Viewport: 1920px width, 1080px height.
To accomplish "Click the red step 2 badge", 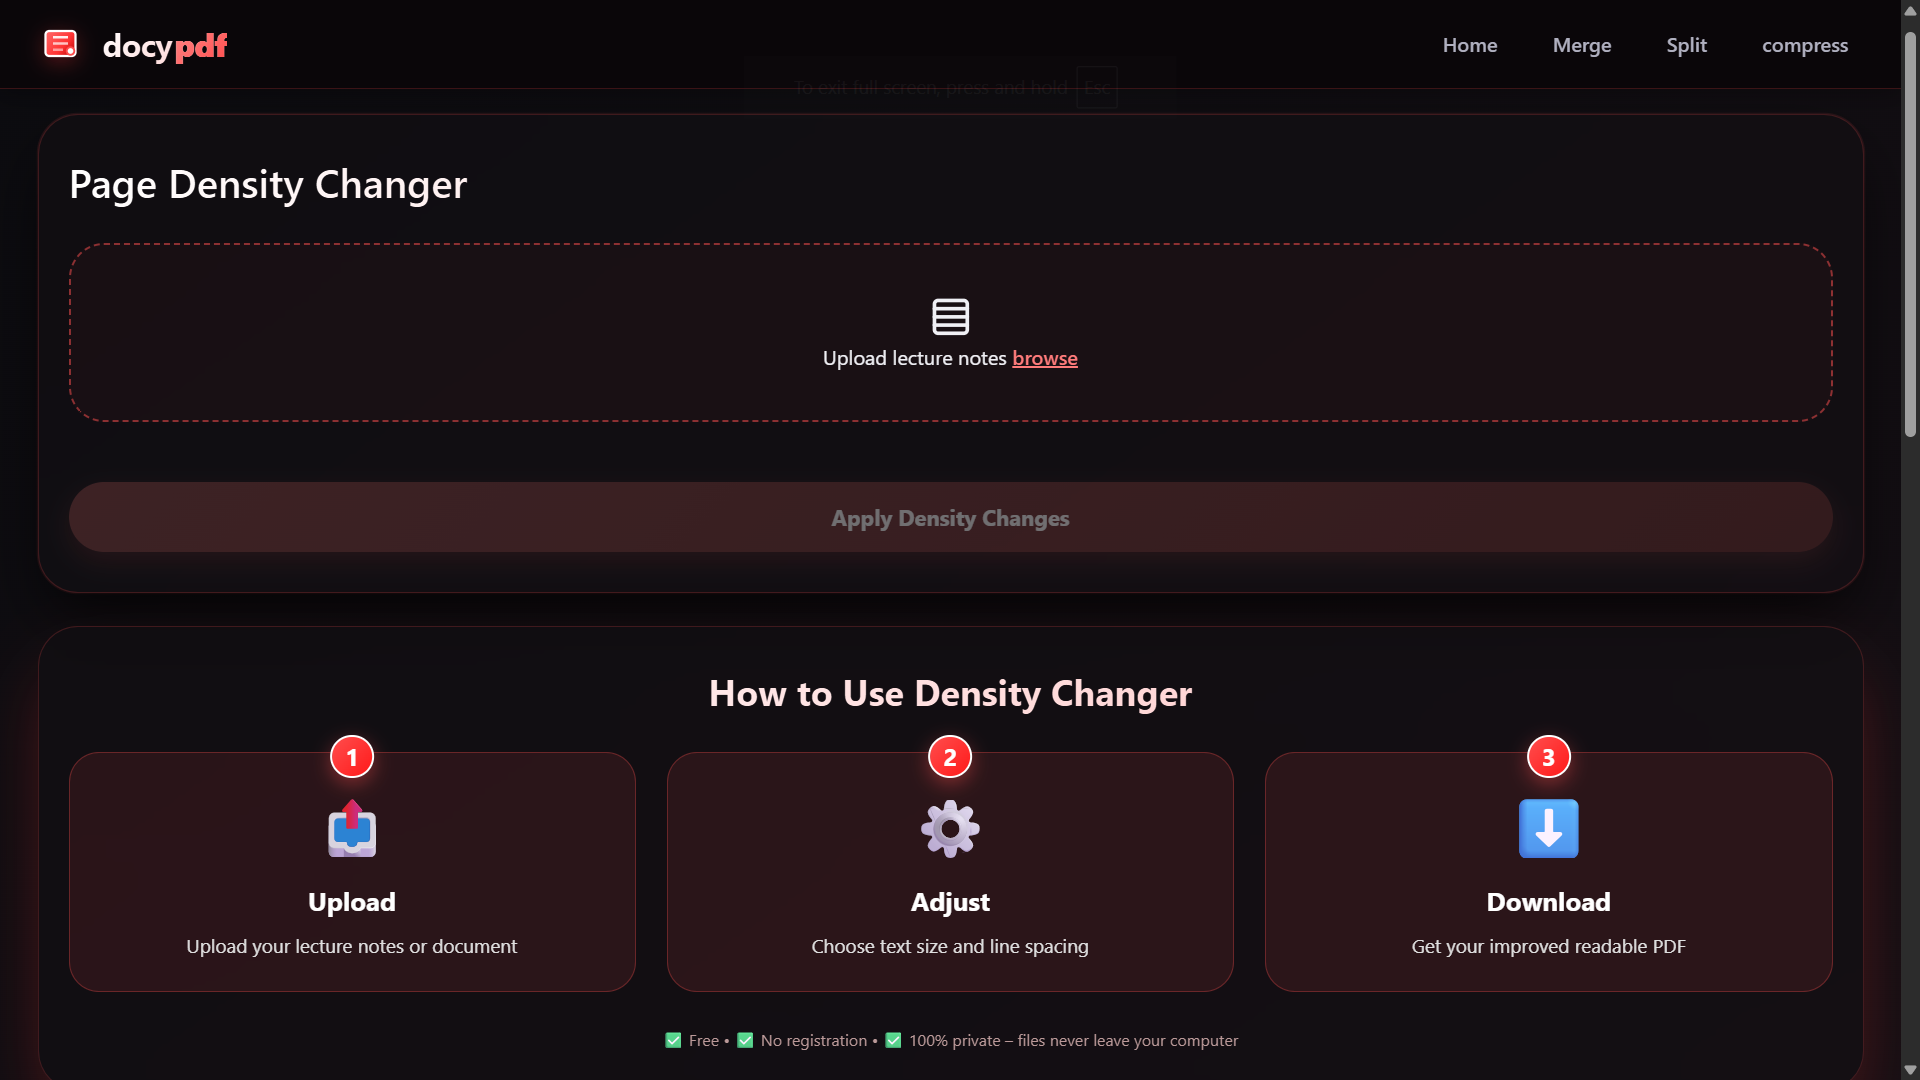I will tap(950, 758).
